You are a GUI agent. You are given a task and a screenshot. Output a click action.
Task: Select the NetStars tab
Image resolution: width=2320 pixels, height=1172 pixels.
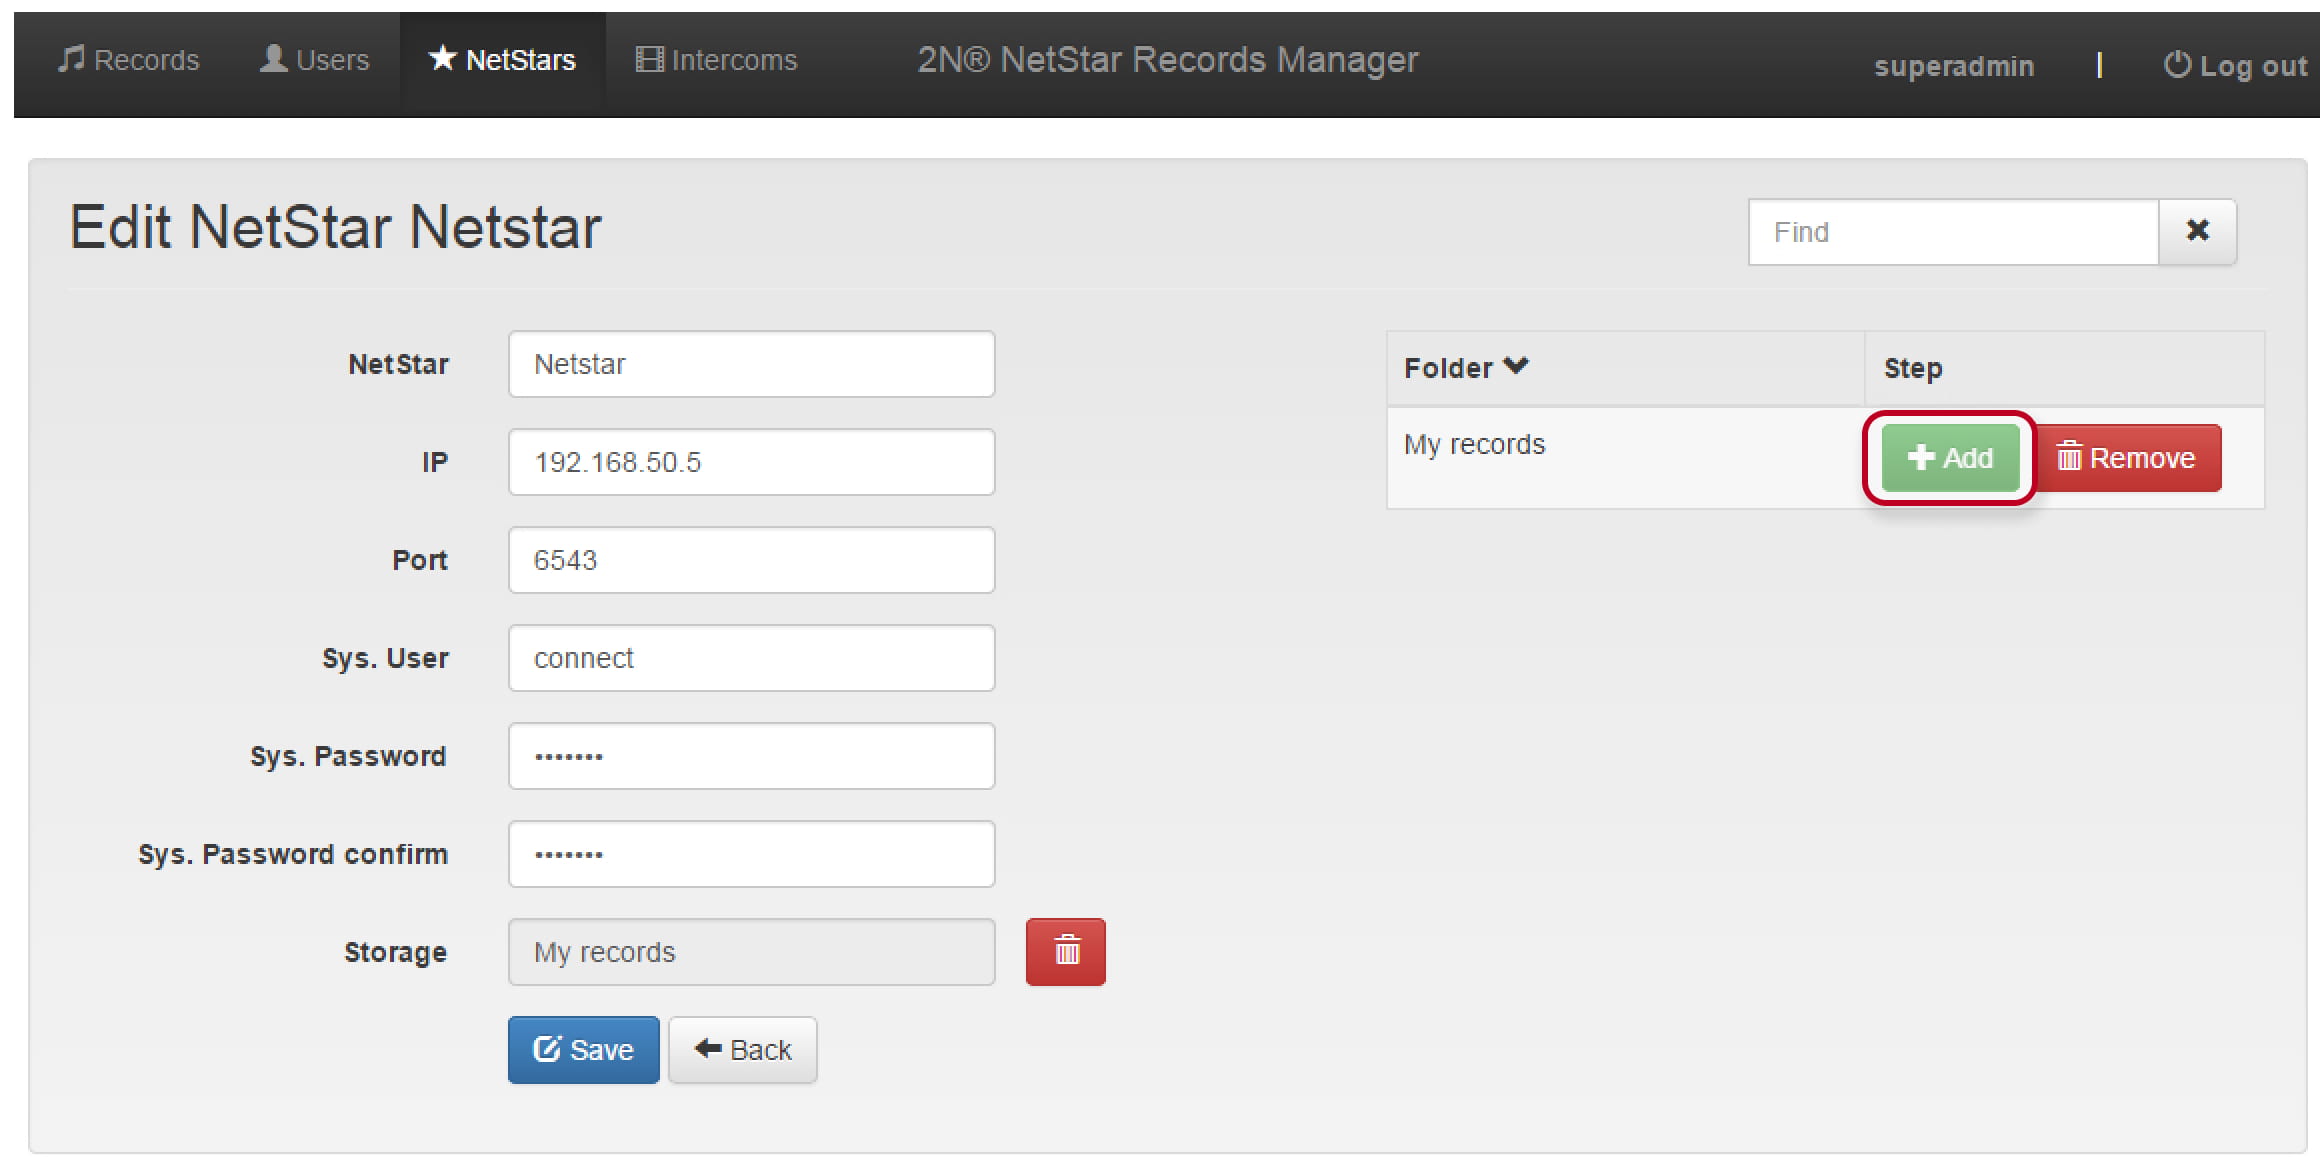pos(502,60)
